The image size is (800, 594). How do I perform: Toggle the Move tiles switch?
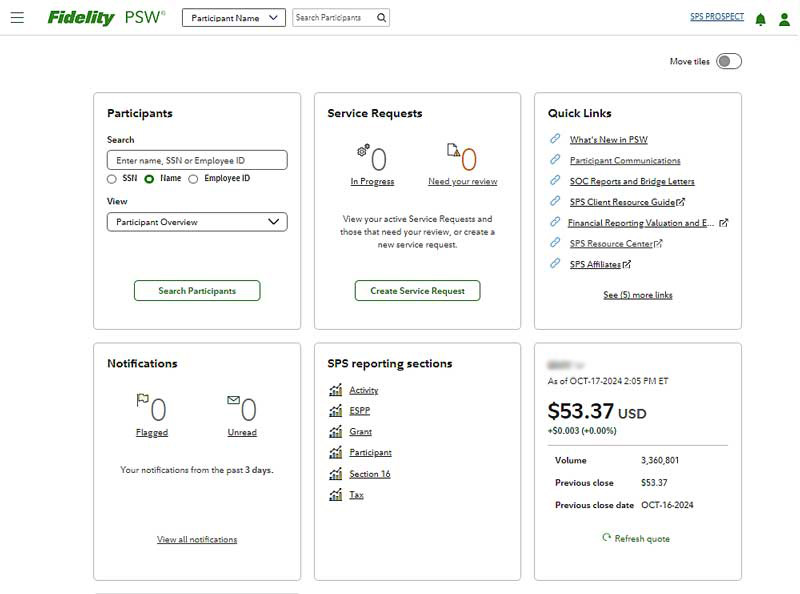[728, 61]
